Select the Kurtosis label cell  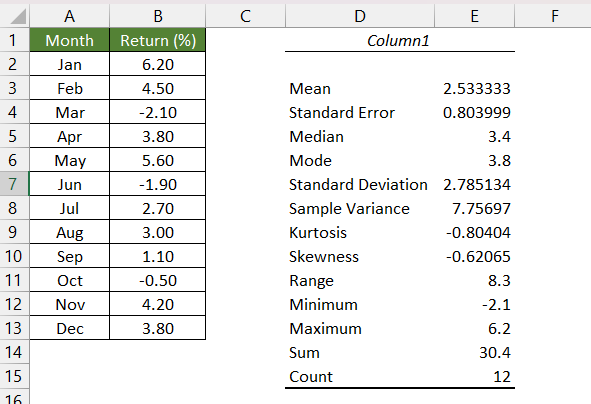click(x=360, y=232)
